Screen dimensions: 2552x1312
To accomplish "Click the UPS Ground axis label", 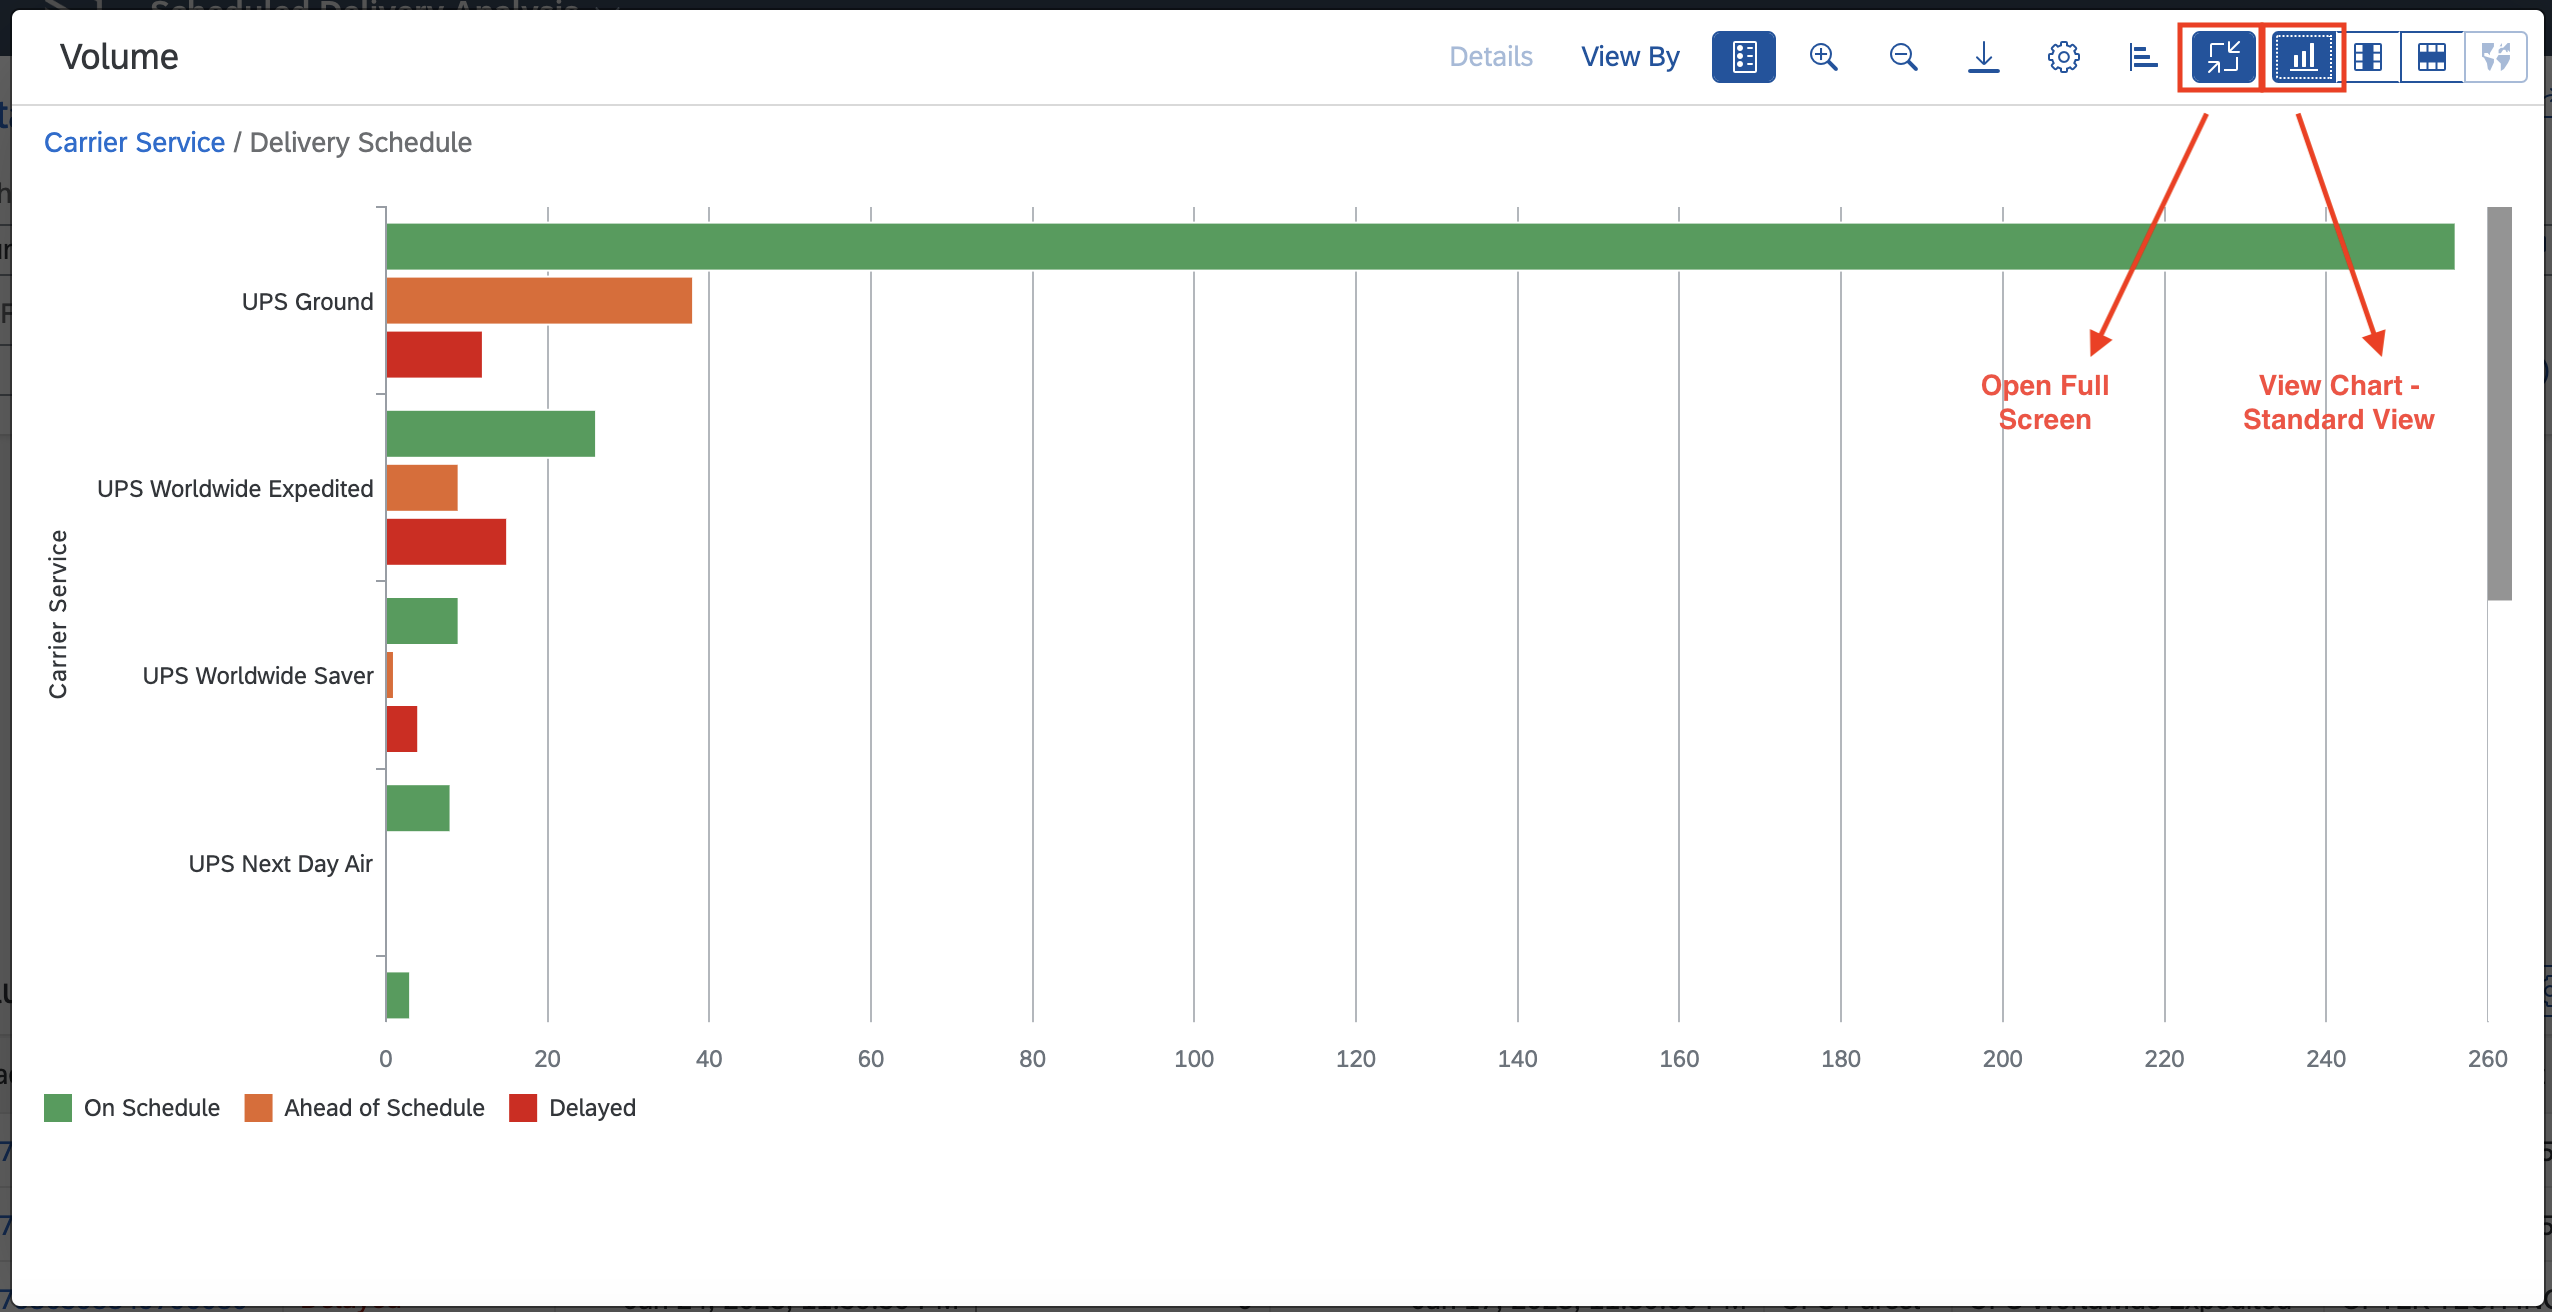I will click(307, 301).
